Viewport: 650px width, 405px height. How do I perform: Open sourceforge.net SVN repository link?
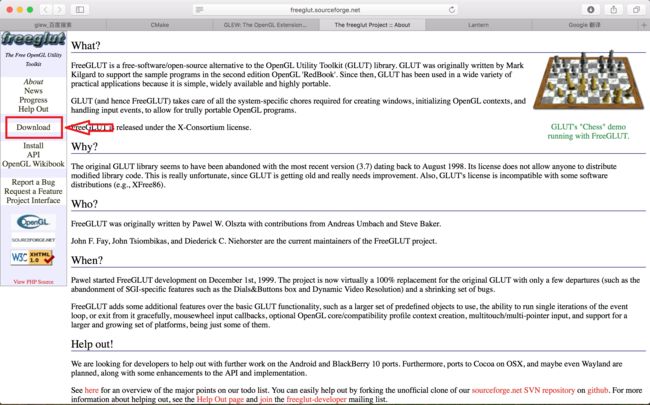tap(523, 390)
